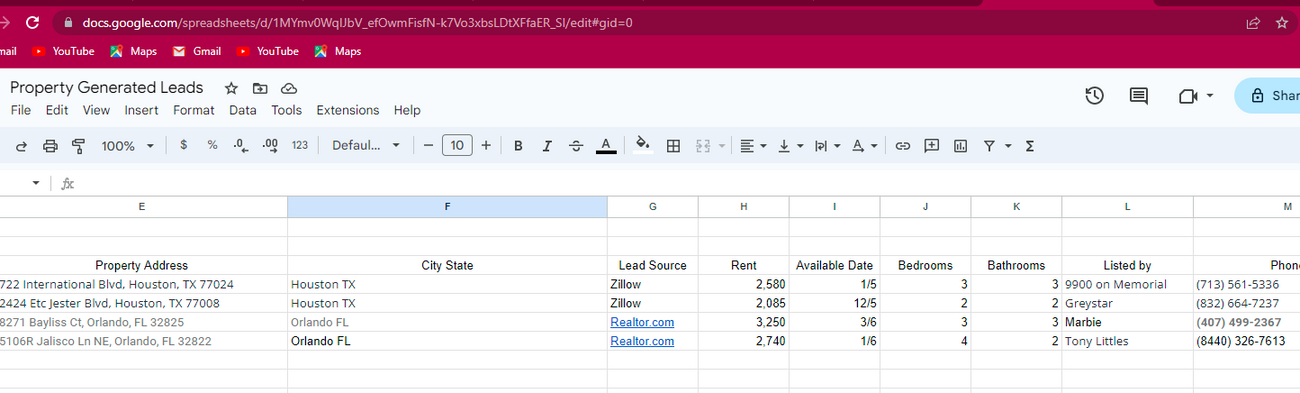Open the Insert menu
Viewport: 1300px width, 393px height.
coord(141,110)
